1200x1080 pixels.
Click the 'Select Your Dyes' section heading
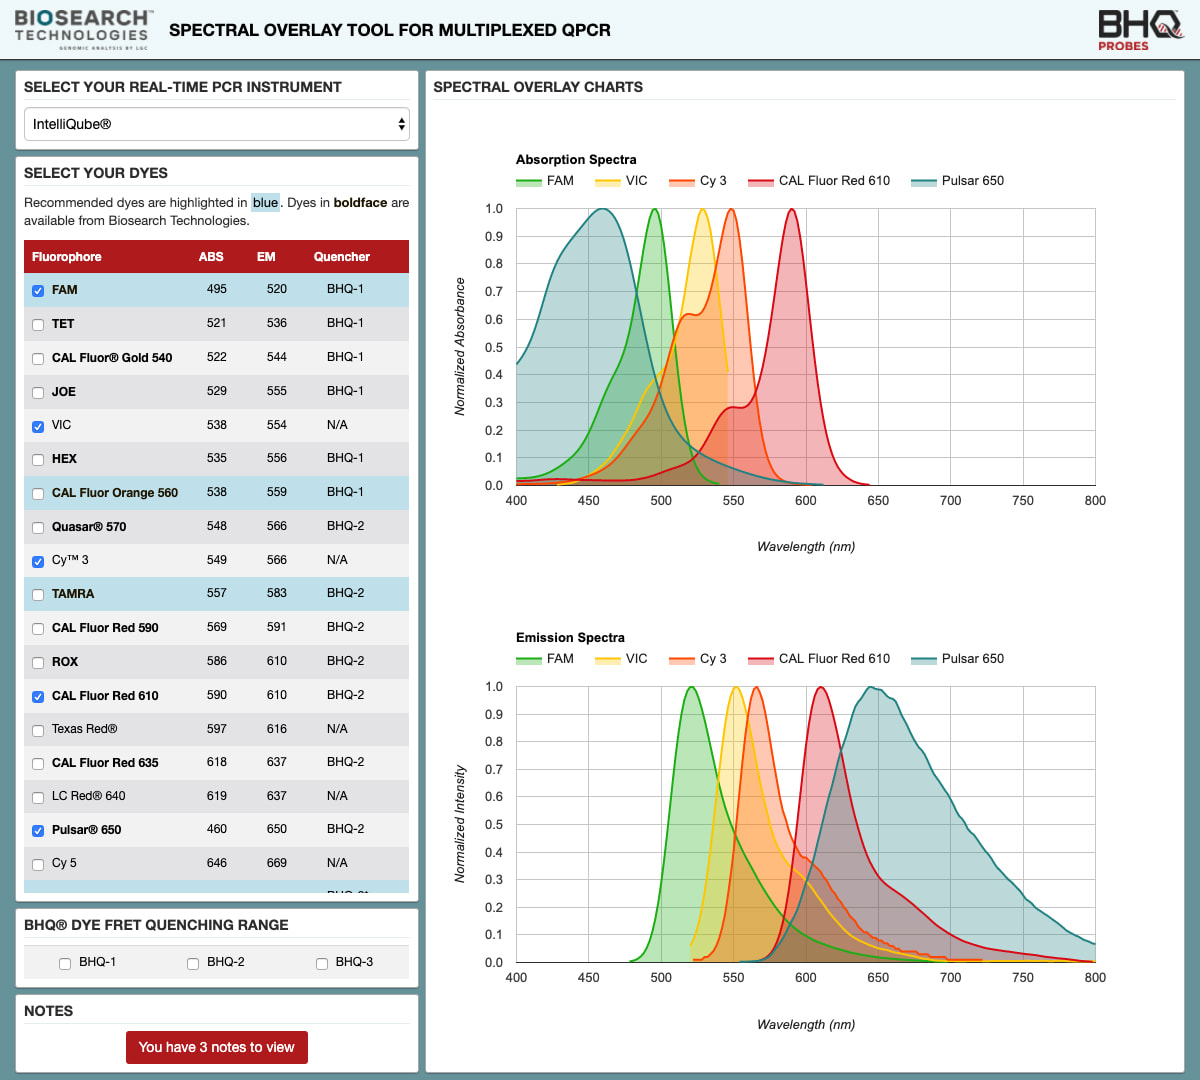point(96,173)
